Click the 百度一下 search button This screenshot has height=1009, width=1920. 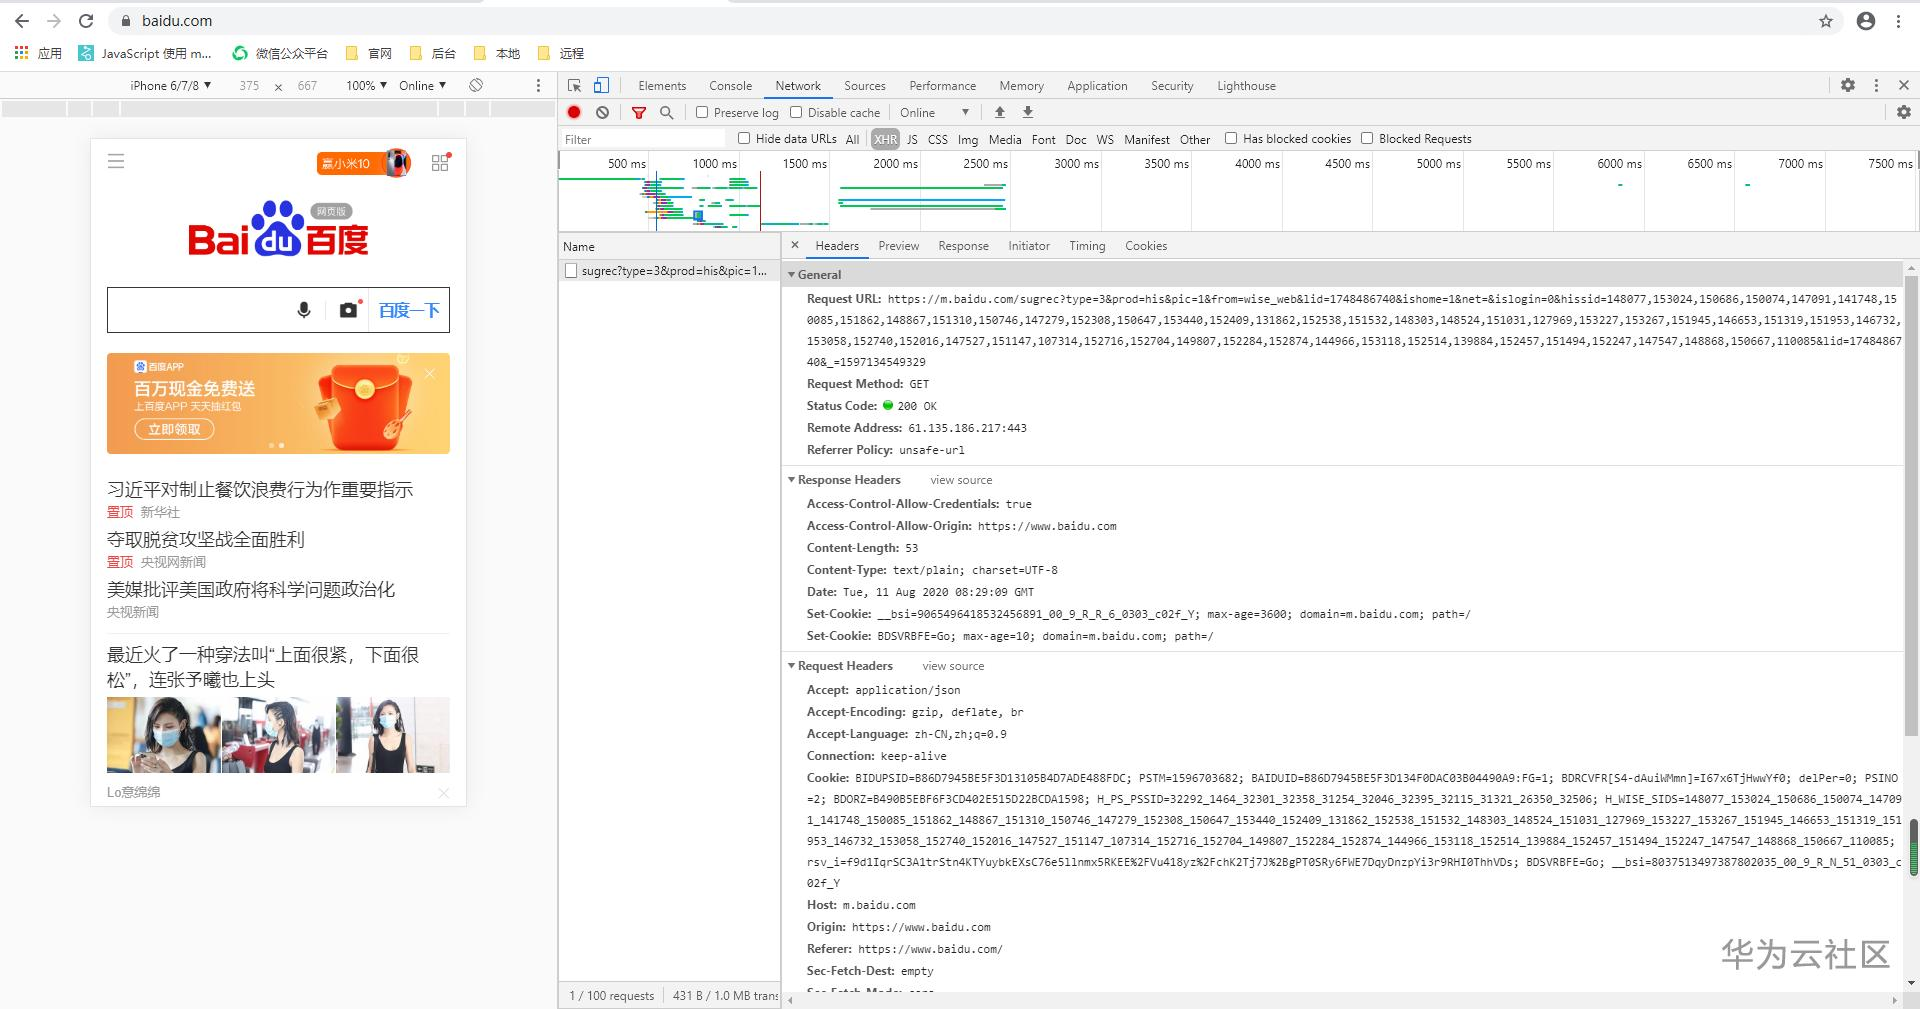409,310
